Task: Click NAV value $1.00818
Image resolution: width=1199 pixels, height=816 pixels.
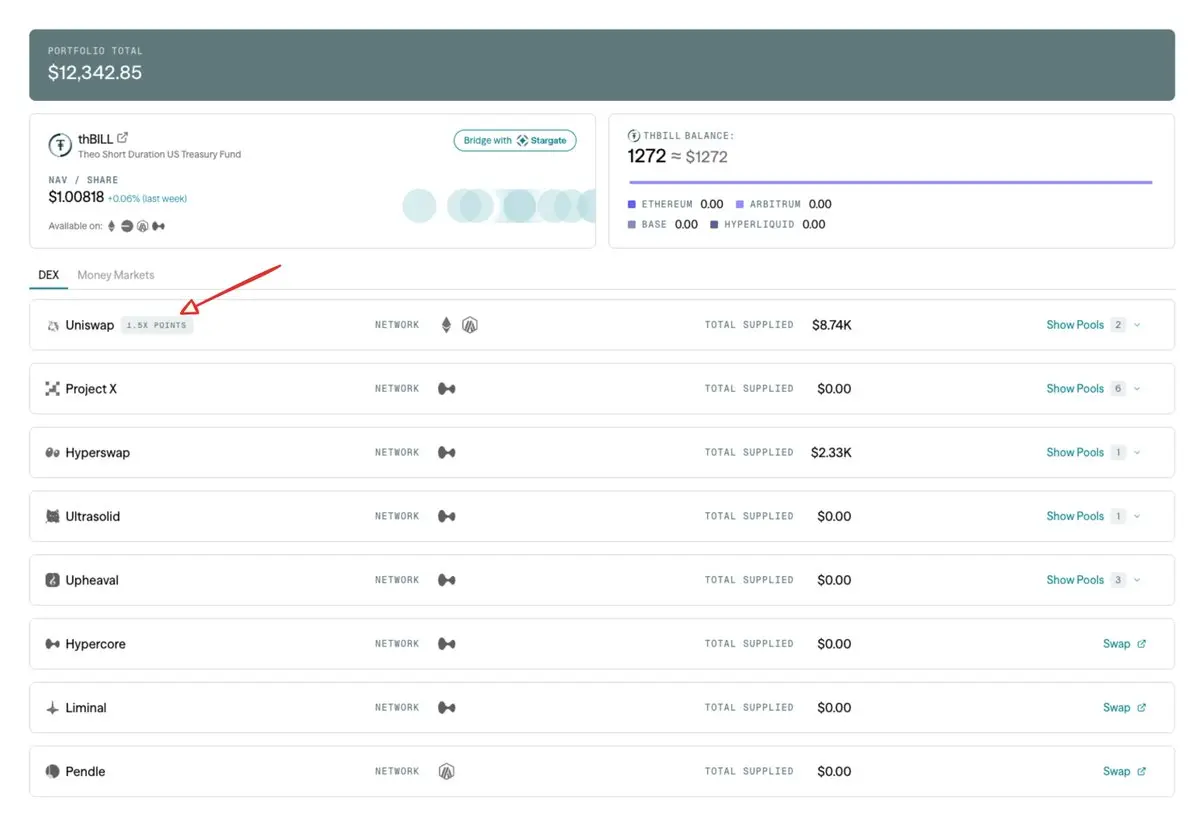Action: [x=76, y=197]
